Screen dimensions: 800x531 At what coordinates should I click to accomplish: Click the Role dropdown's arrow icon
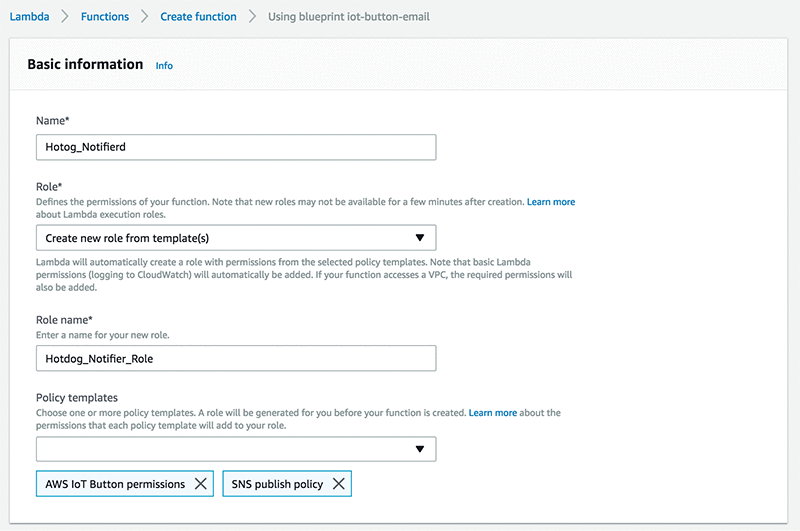[x=420, y=238]
